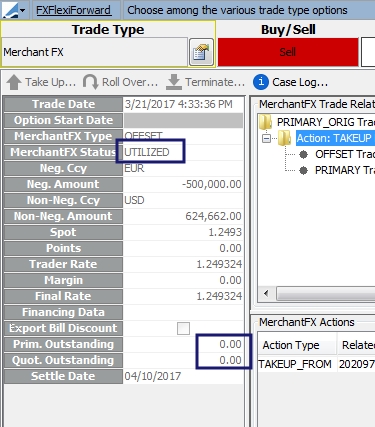Click the PRIMARY Trade bullet icon
Screen dimensions: 375x427
coord(303,170)
